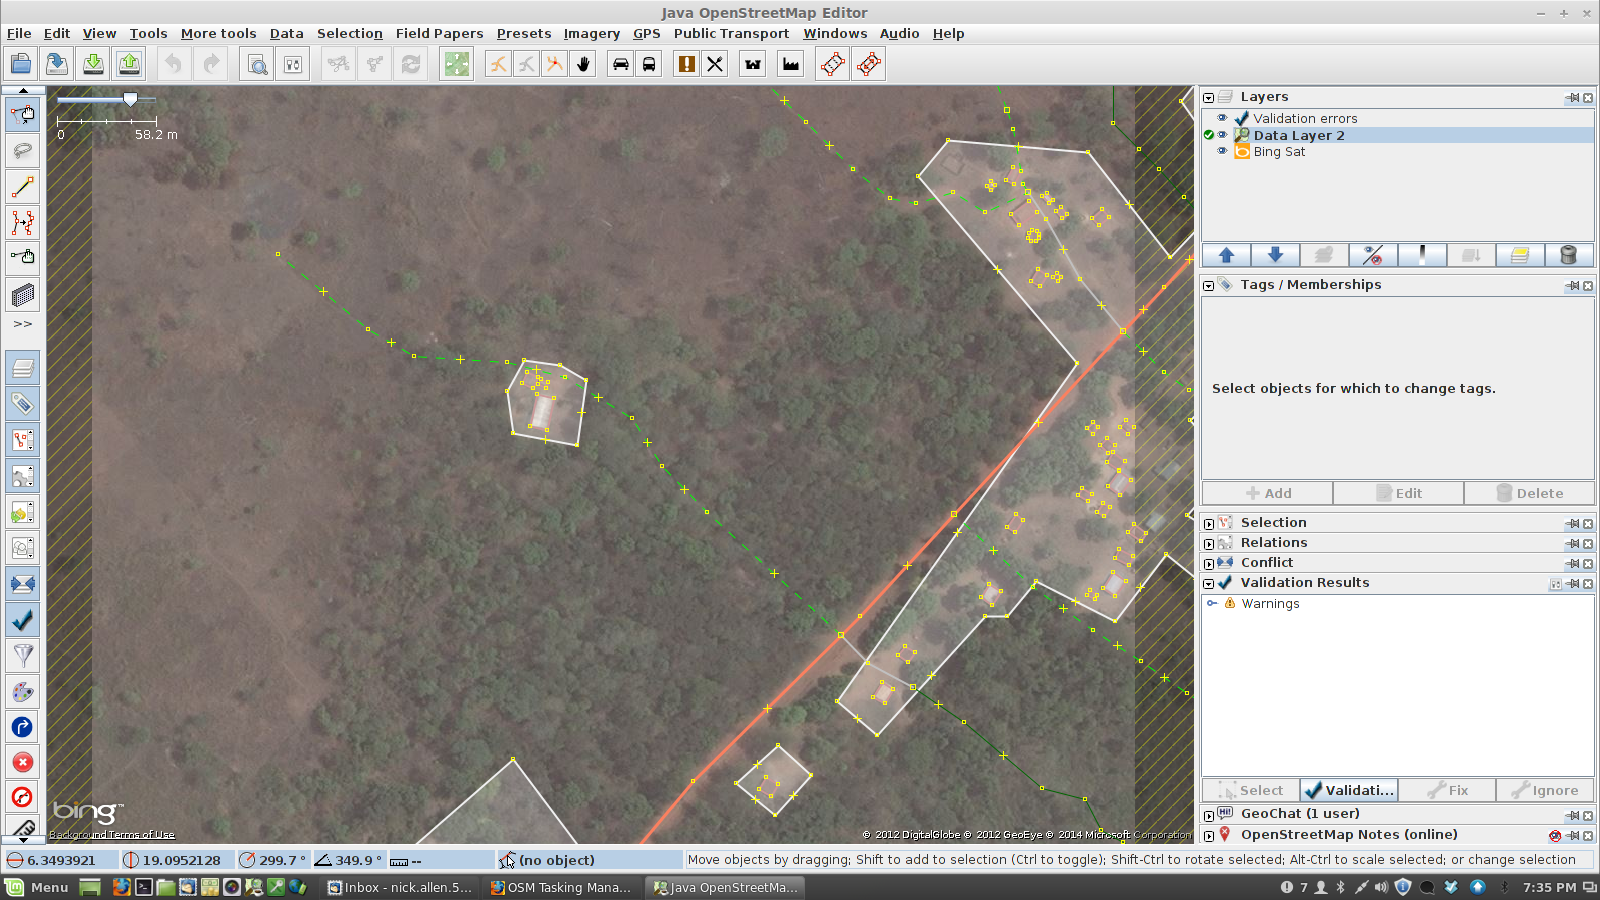Click the Add tag button
The image size is (1600, 900).
coord(1268,493)
